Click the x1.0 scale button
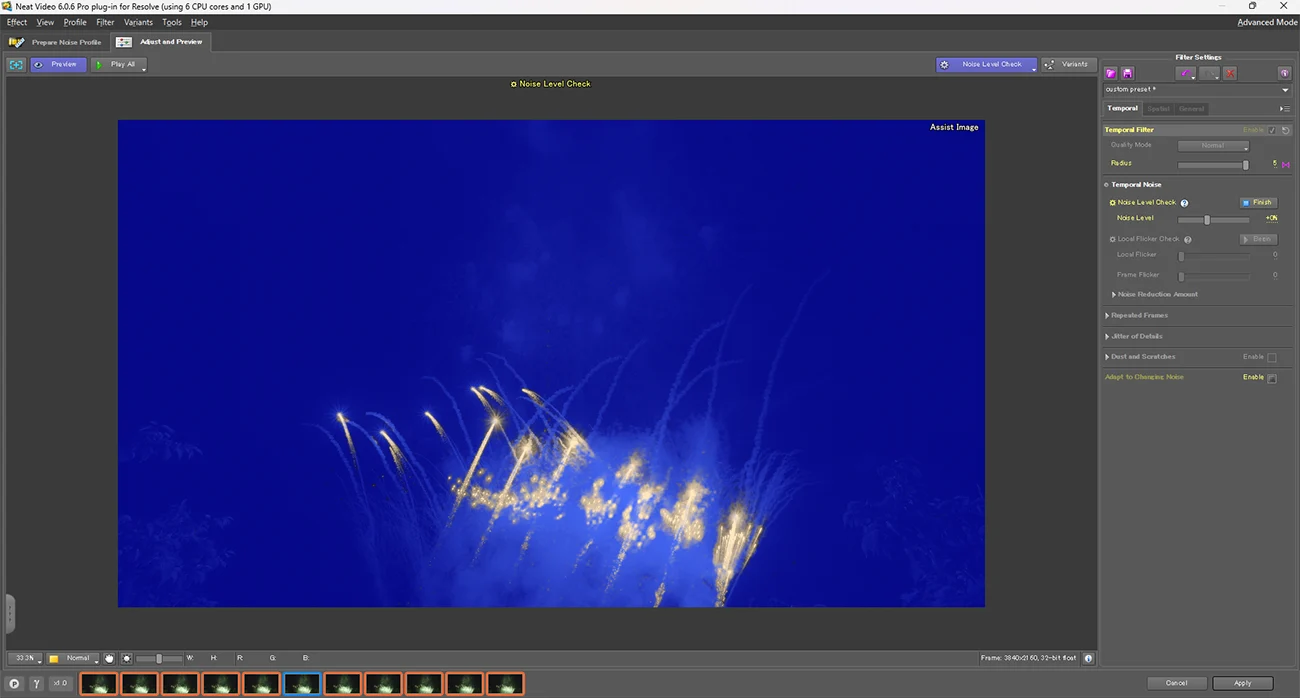The image size is (1300, 698). (x=60, y=684)
